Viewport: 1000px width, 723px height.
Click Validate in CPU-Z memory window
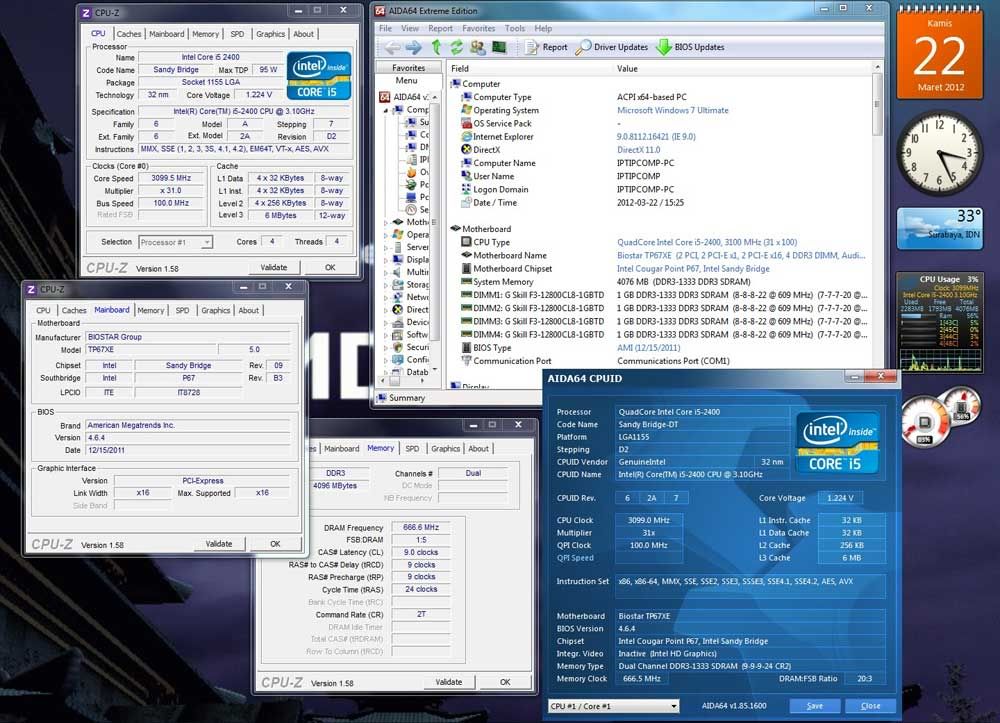[x=449, y=682]
